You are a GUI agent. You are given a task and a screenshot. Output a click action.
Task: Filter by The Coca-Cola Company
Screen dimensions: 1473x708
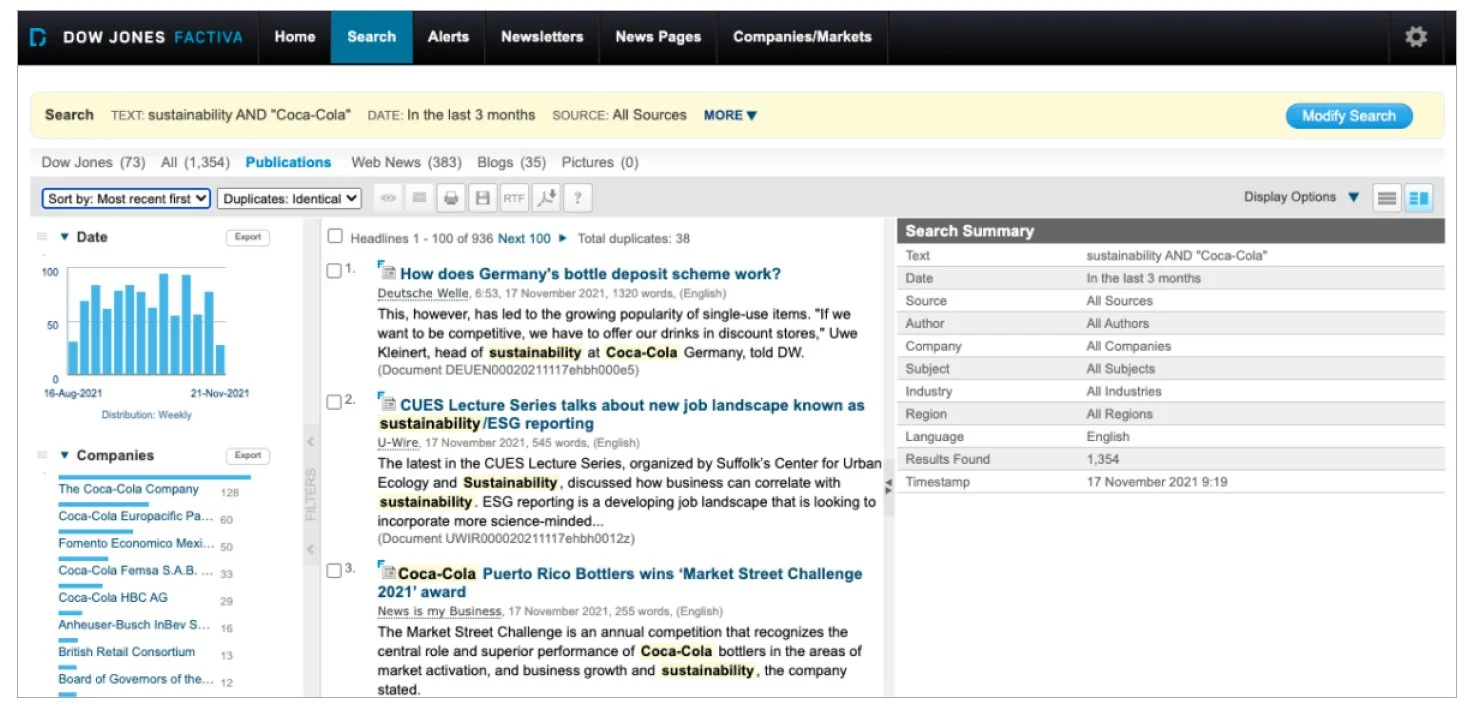(x=128, y=489)
